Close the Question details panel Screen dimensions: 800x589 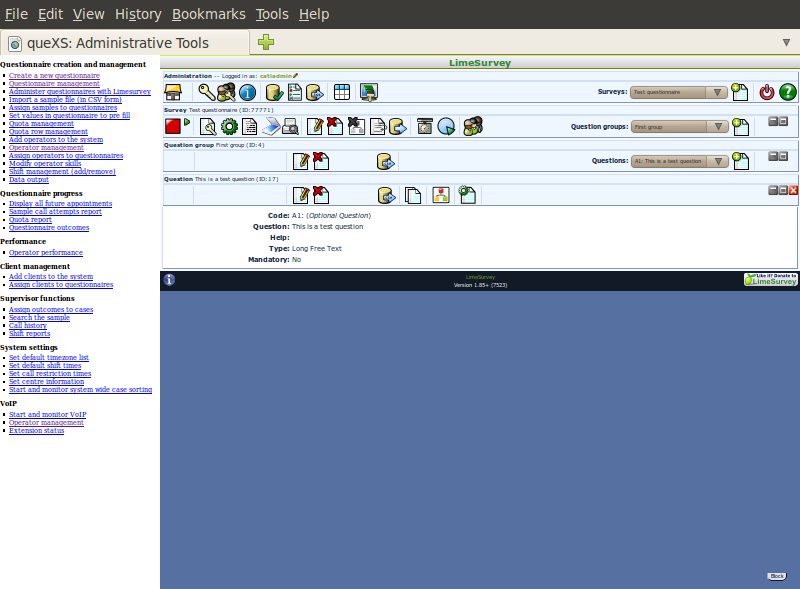794,190
